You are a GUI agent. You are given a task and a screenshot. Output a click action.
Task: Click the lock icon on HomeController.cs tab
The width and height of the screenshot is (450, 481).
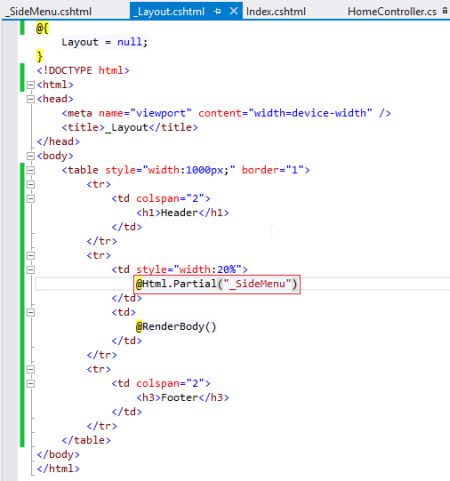click(445, 10)
